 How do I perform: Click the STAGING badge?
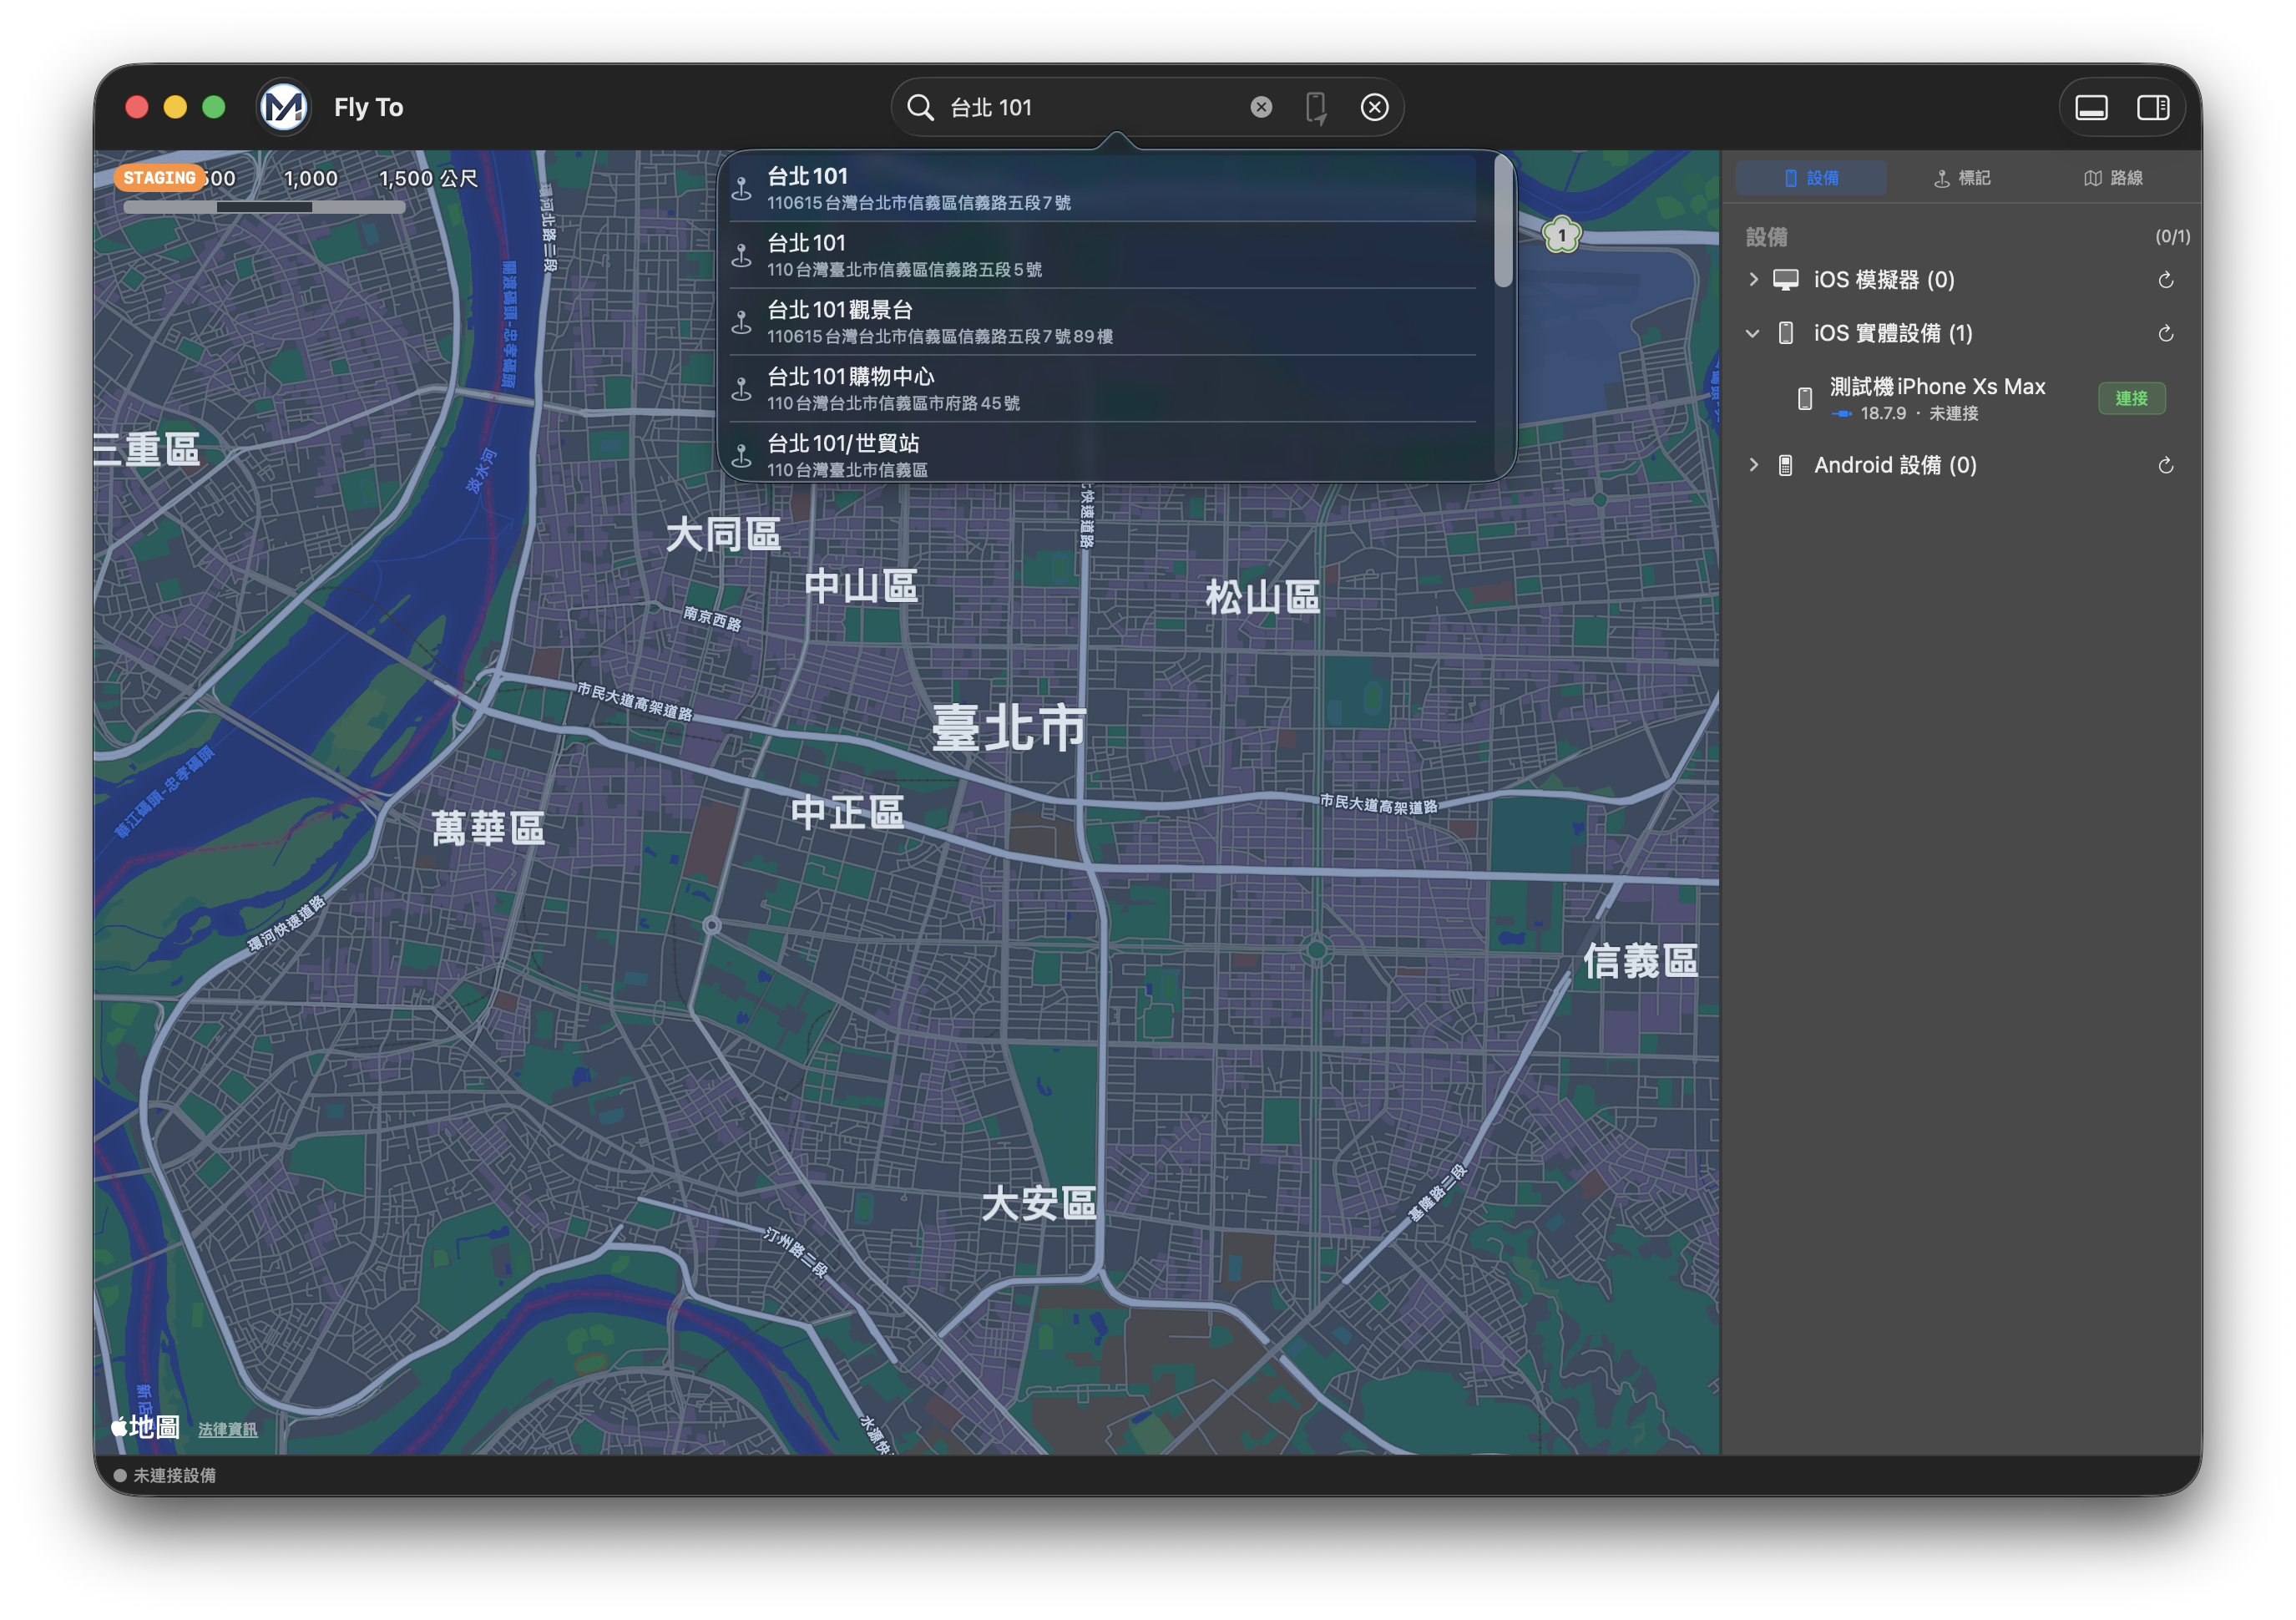(160, 178)
